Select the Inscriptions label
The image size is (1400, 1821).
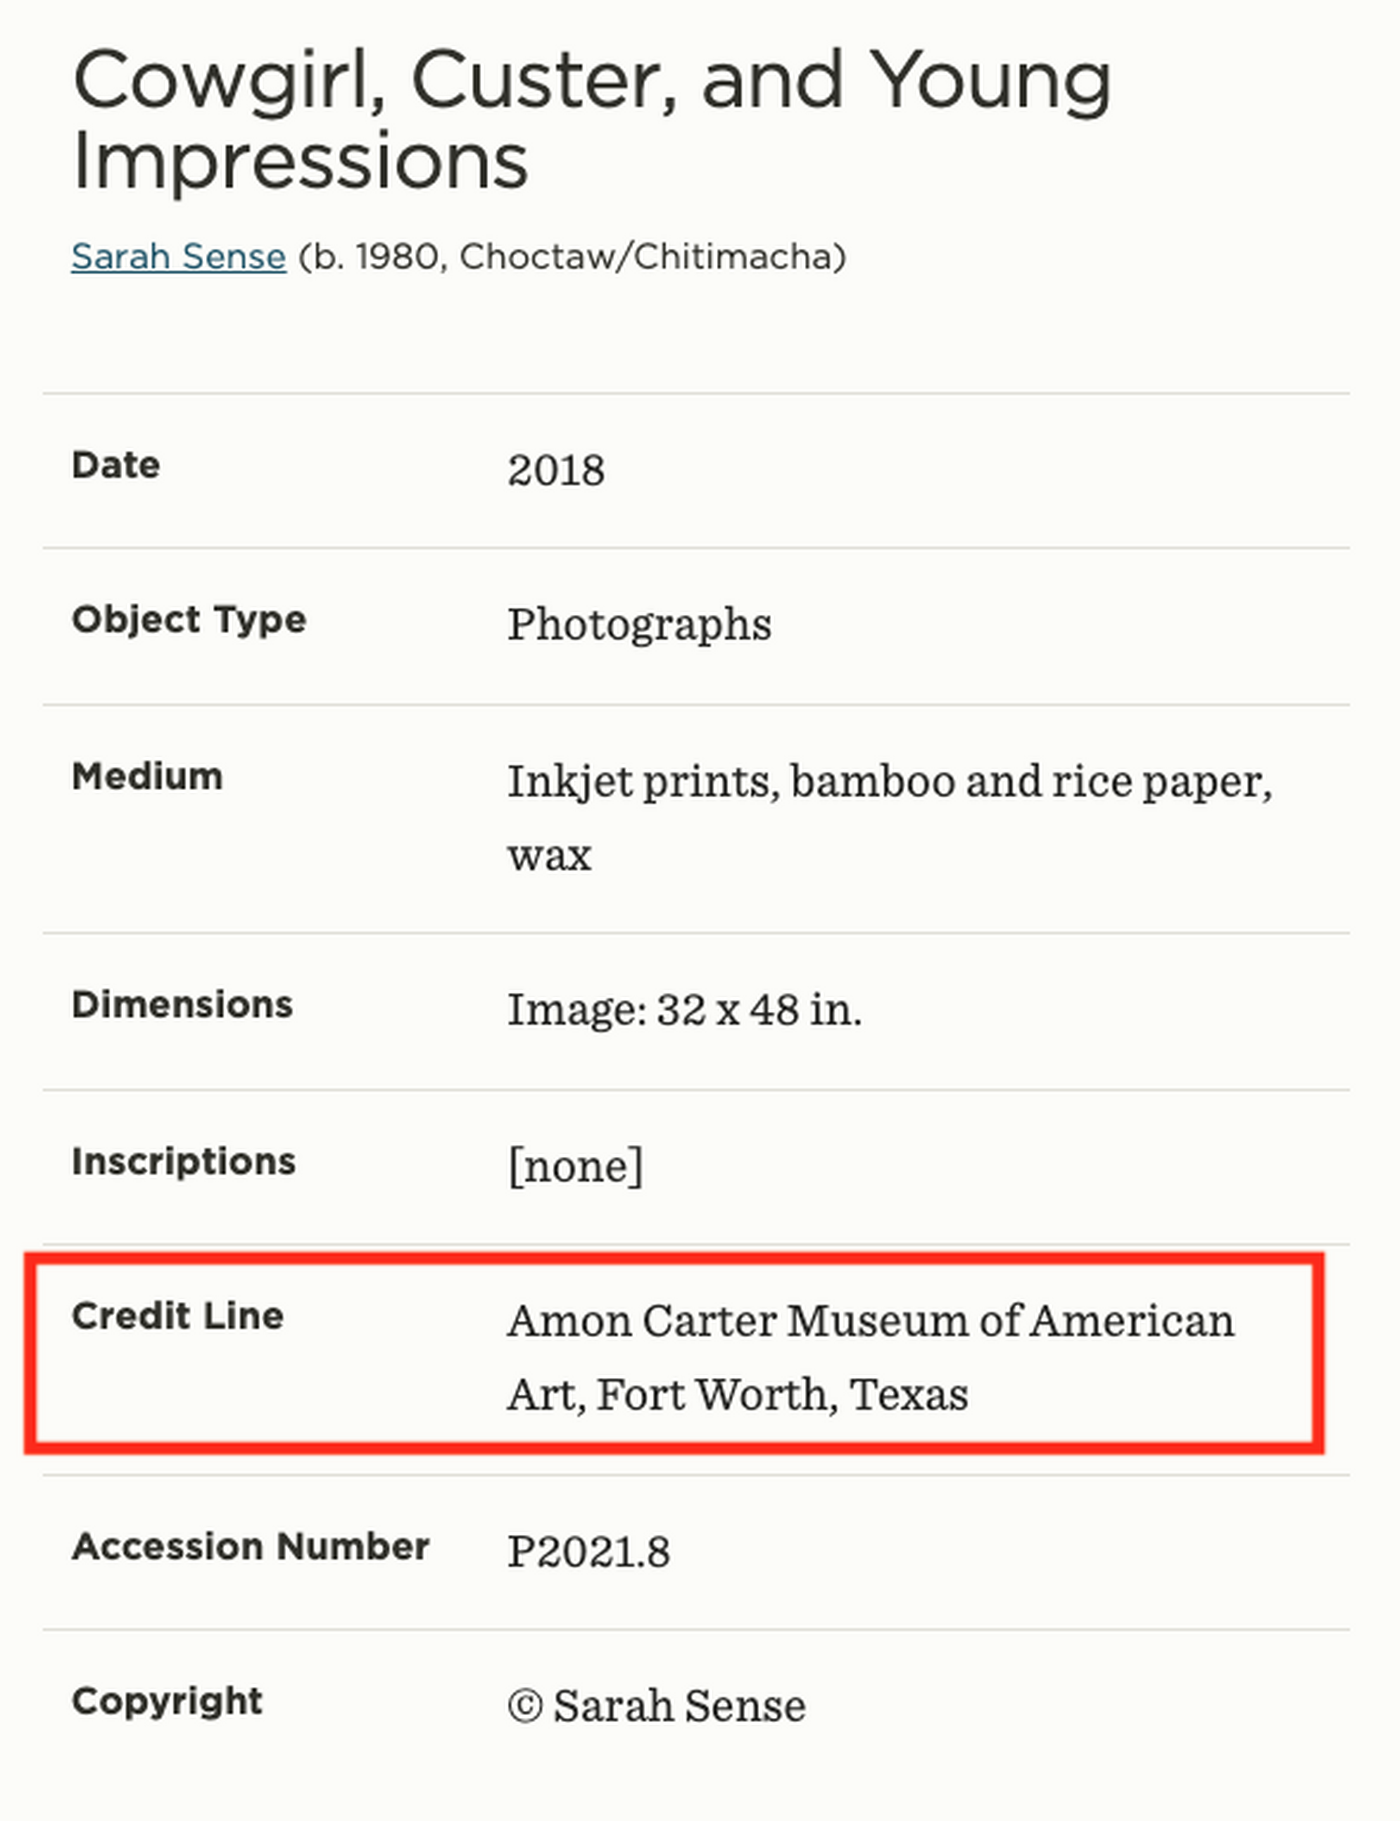click(182, 1161)
